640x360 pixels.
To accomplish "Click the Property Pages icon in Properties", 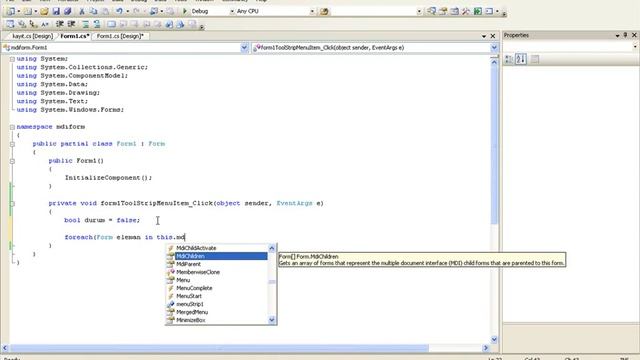I will tap(535, 59).
